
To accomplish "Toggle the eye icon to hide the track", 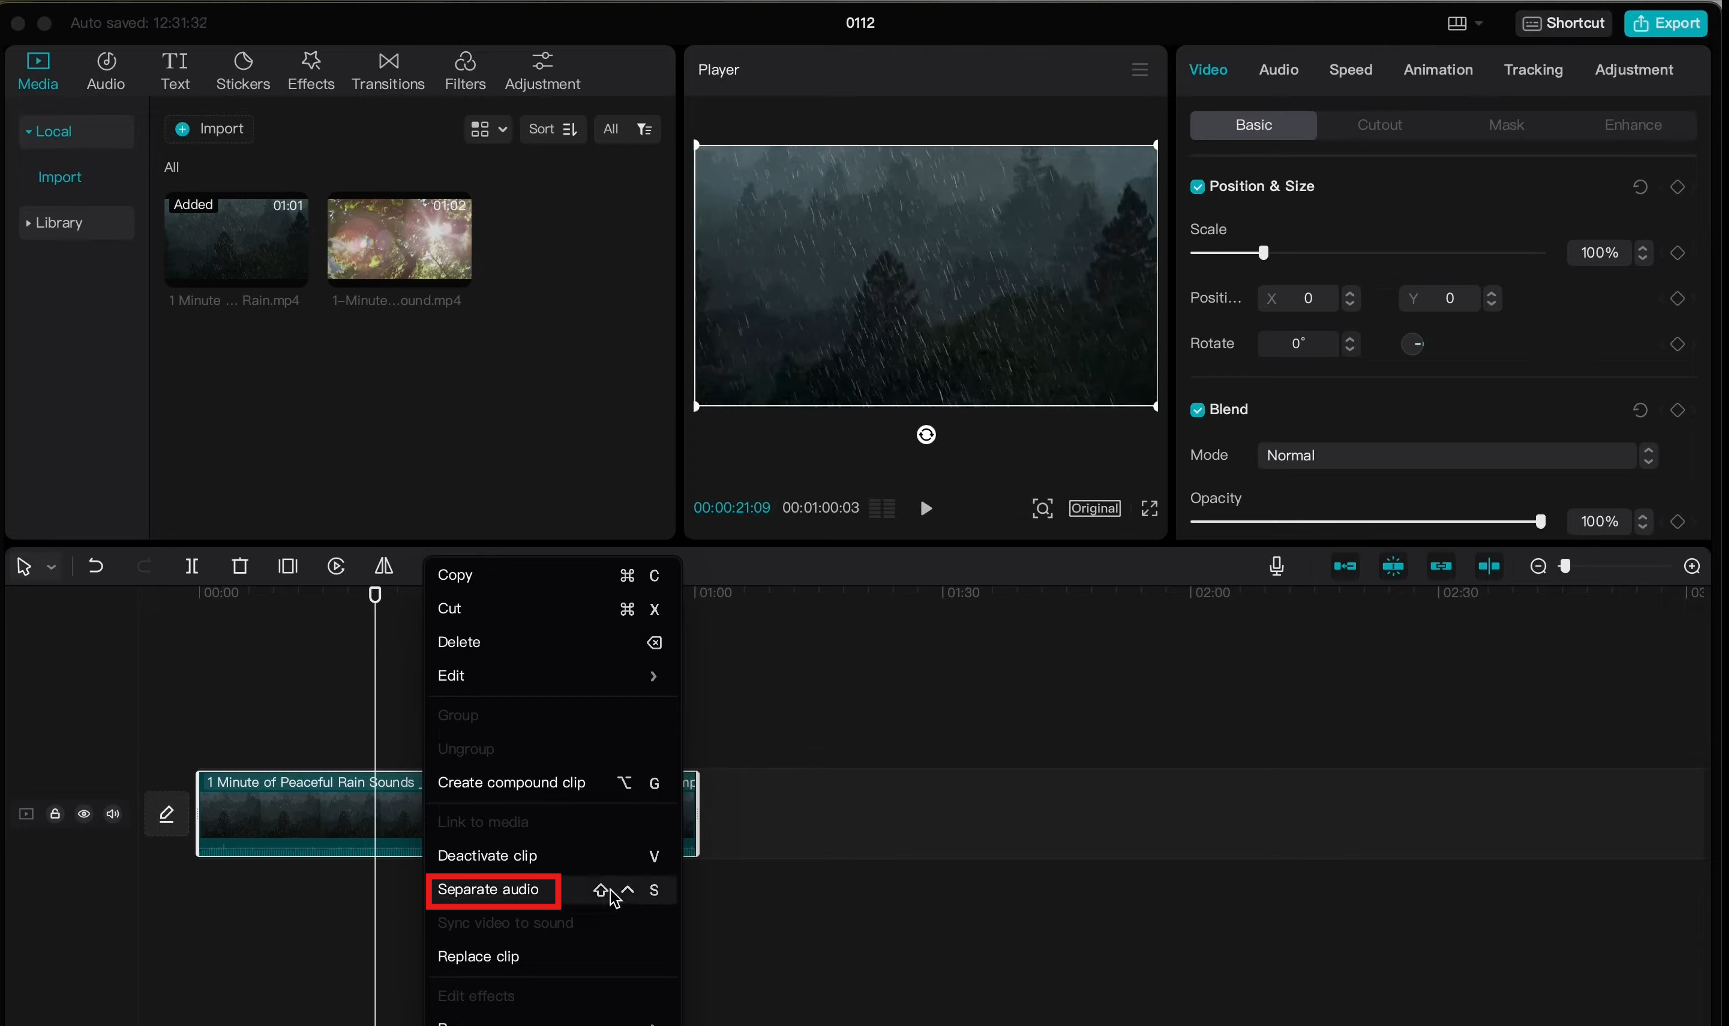I will (x=84, y=813).
